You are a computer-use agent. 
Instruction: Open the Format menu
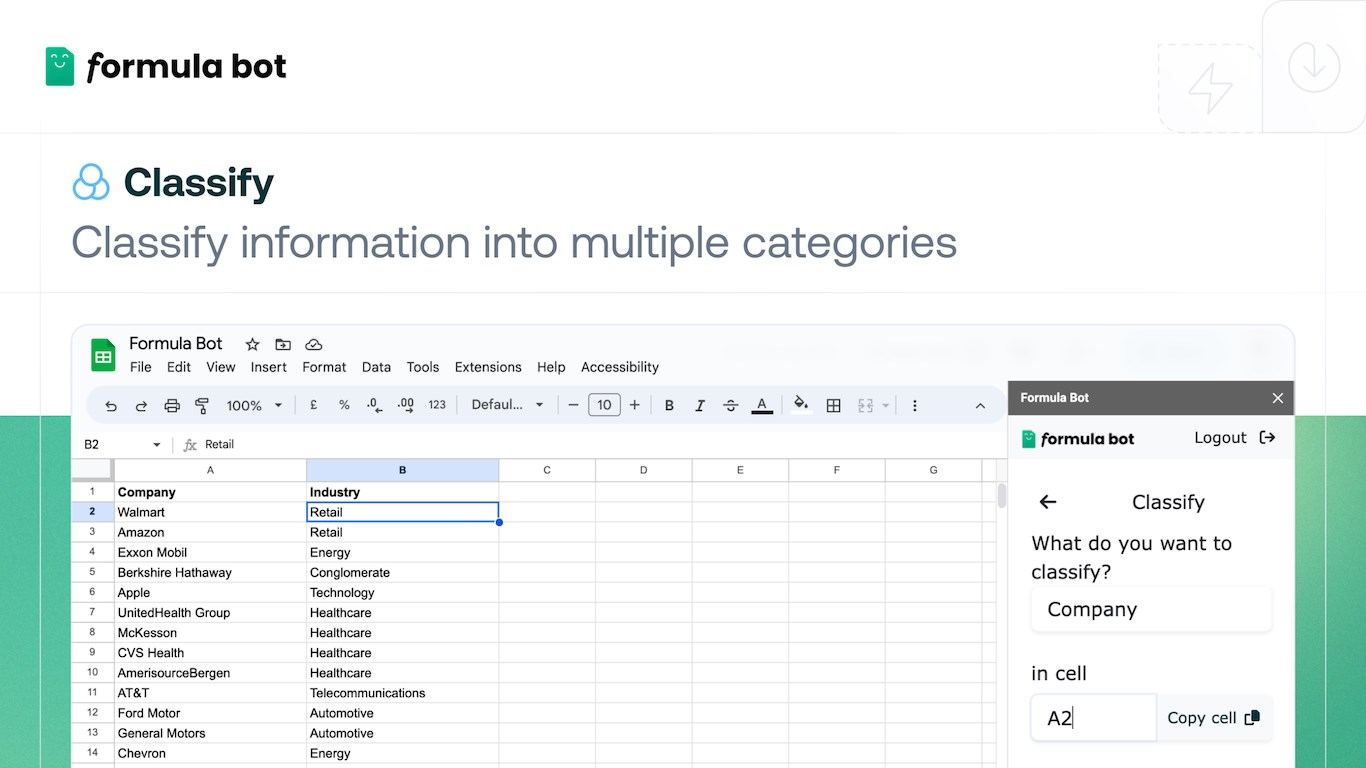(x=324, y=367)
